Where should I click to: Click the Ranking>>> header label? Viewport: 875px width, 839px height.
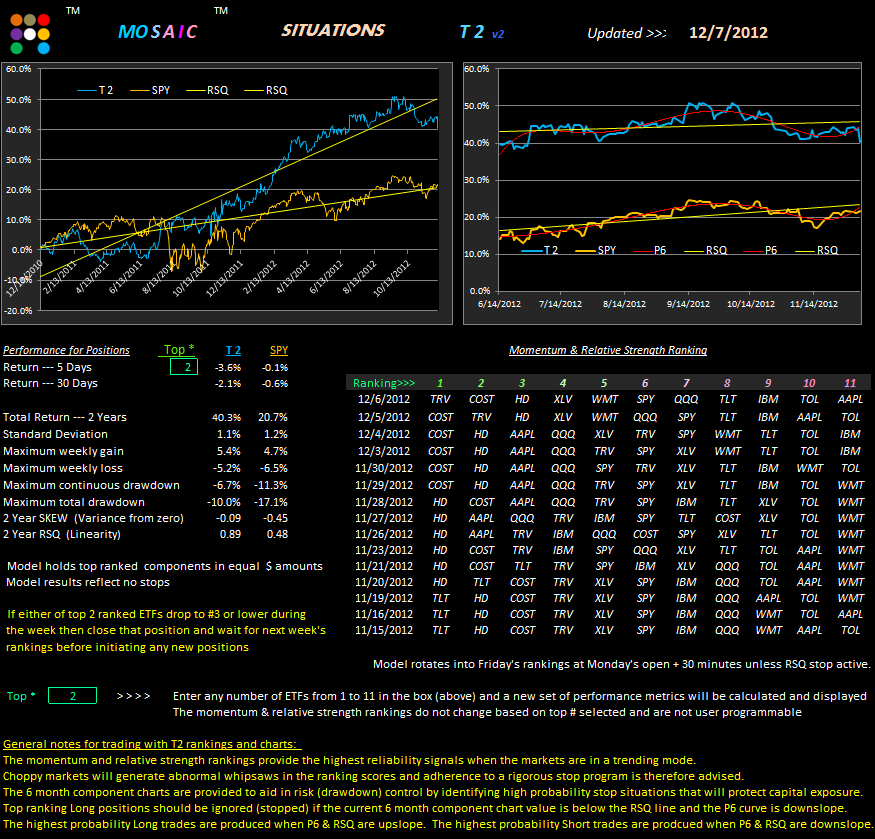coord(384,383)
